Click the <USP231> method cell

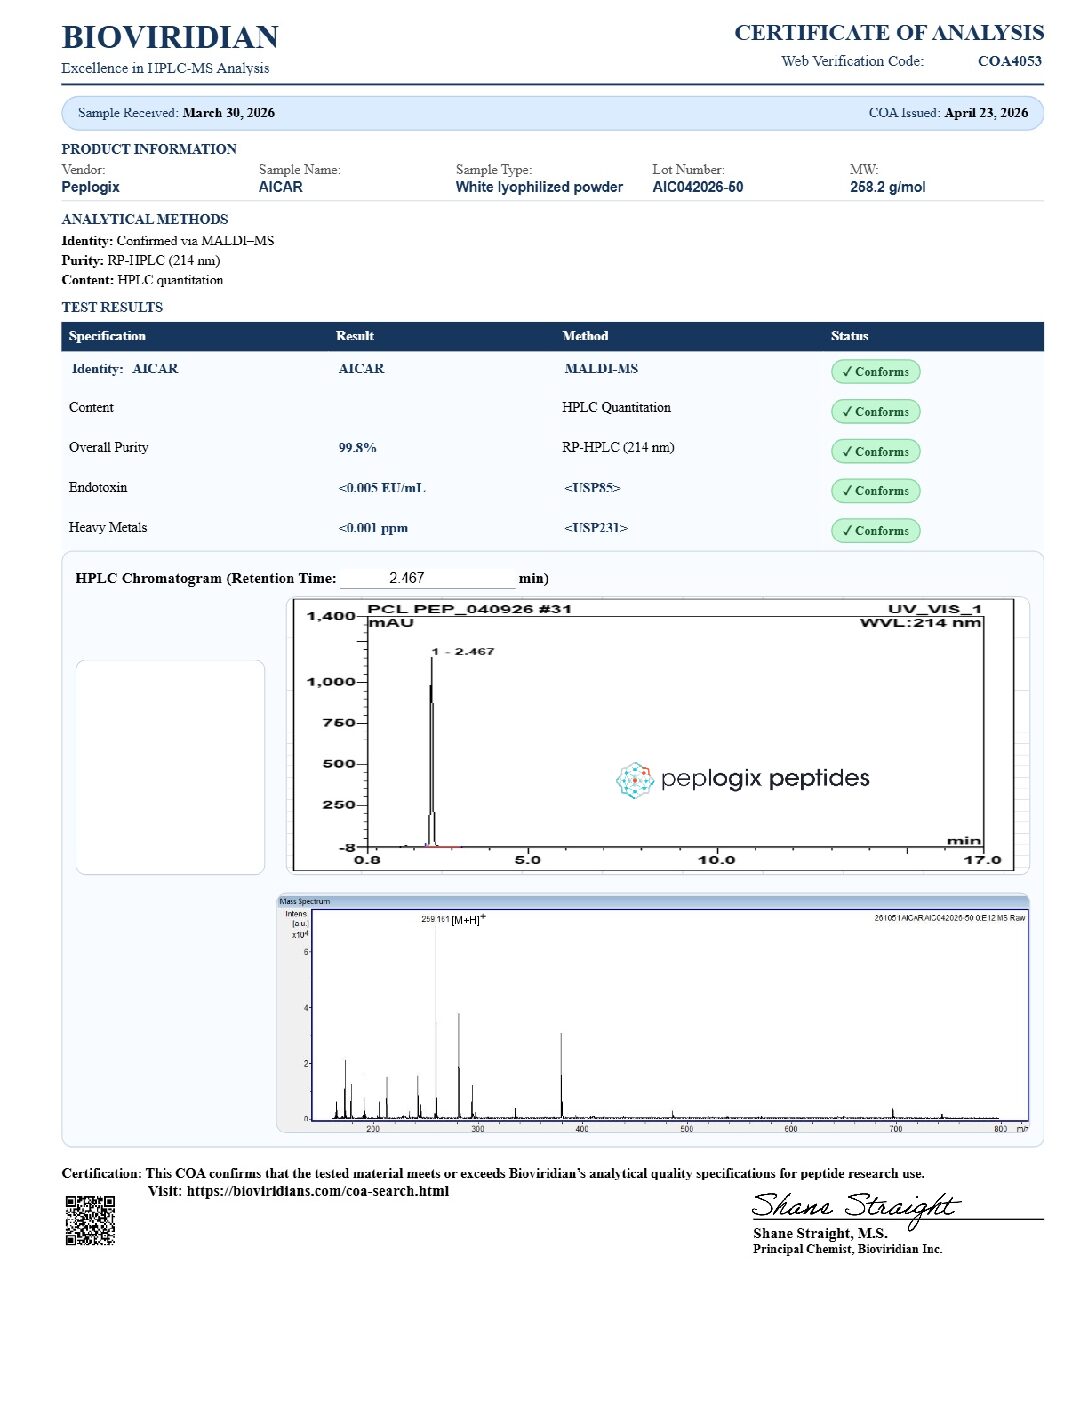tap(596, 528)
